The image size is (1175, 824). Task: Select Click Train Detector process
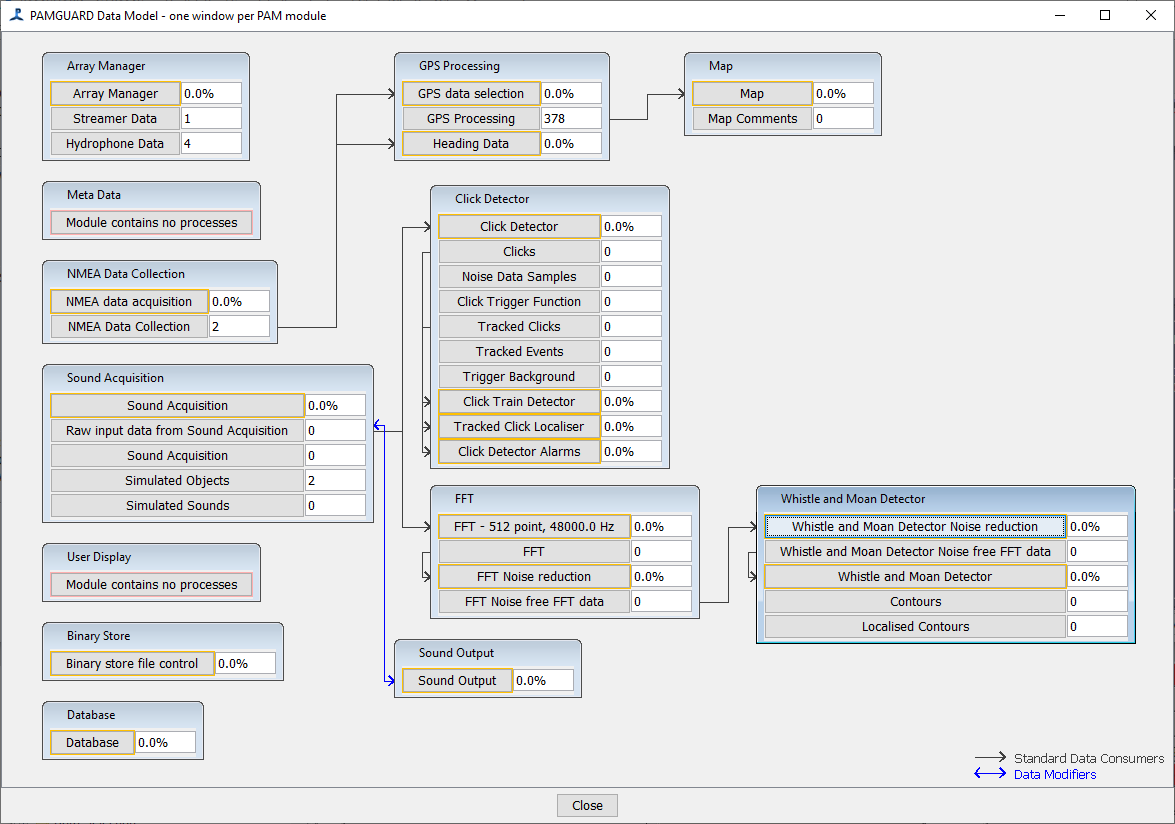(x=519, y=402)
